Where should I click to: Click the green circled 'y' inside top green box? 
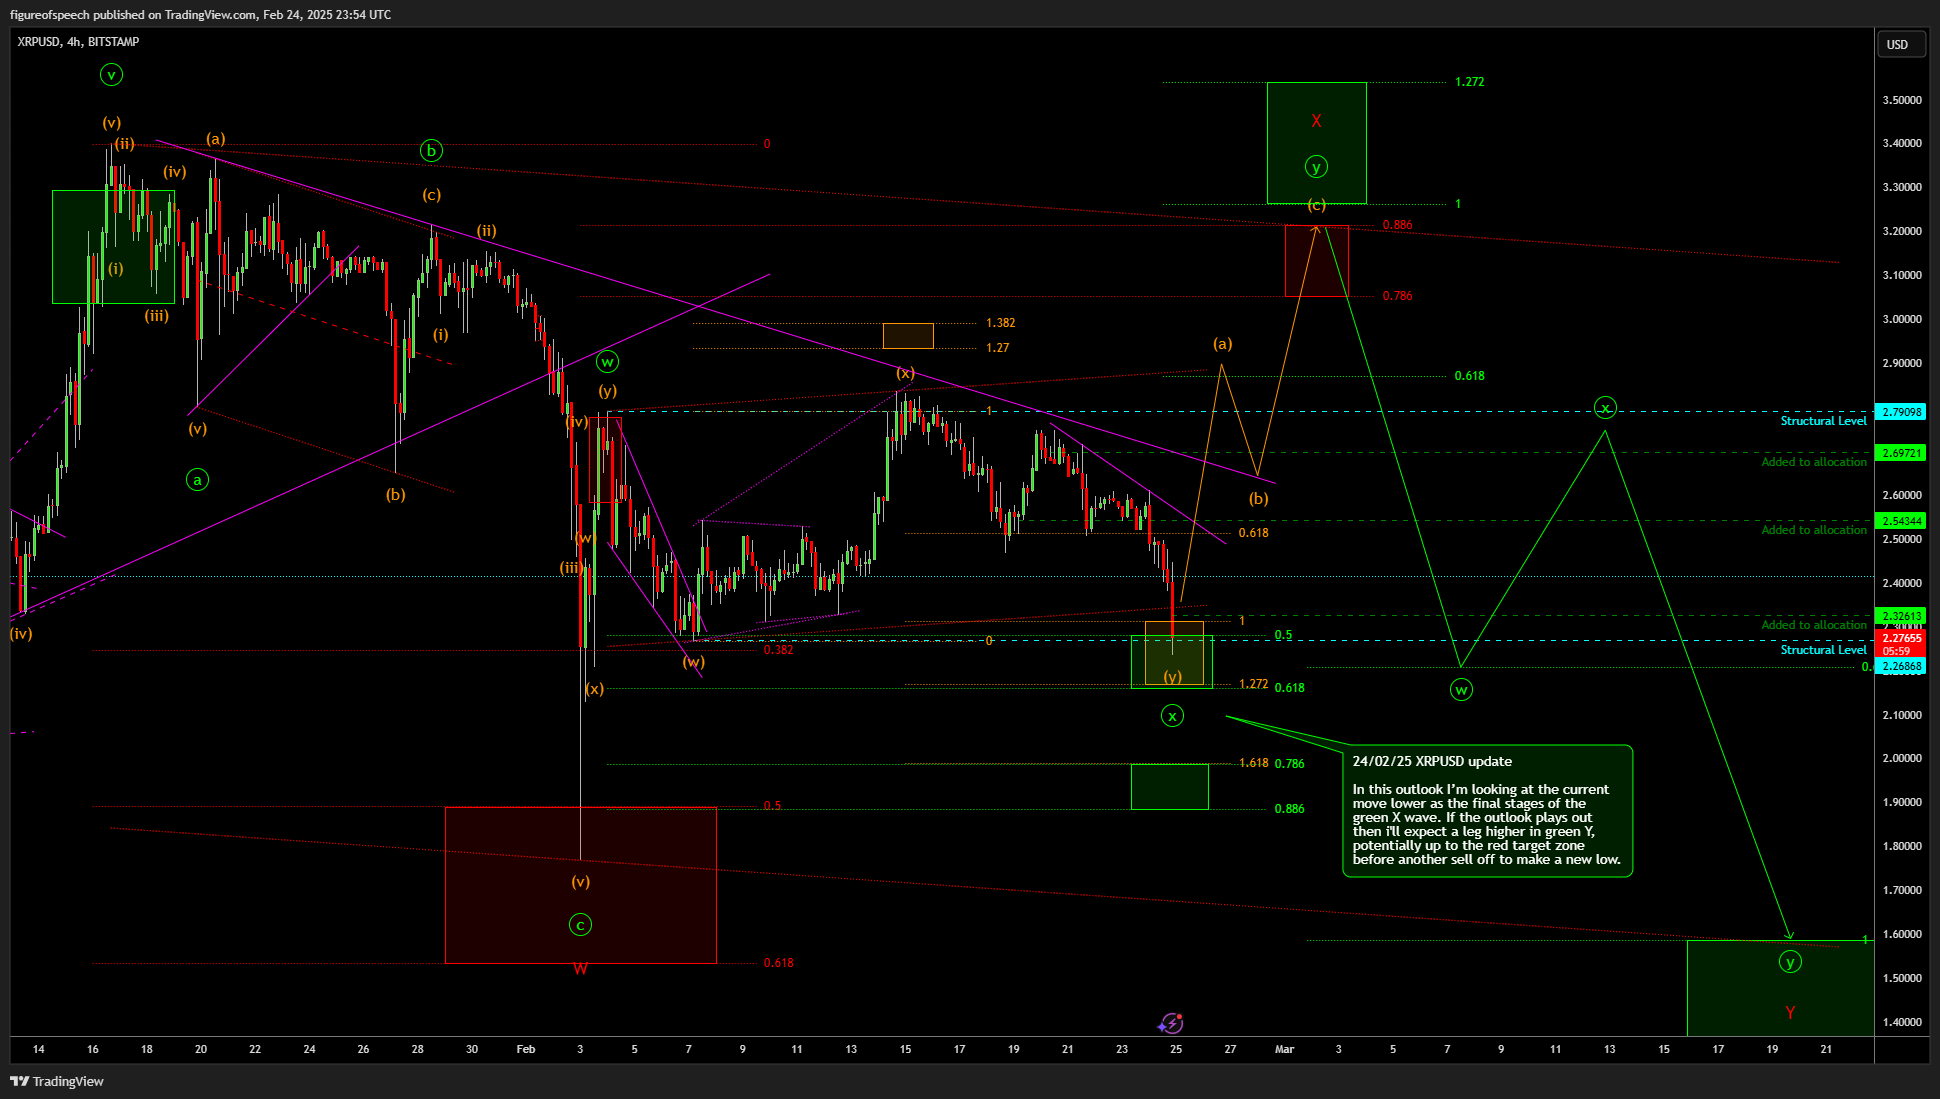1316,167
